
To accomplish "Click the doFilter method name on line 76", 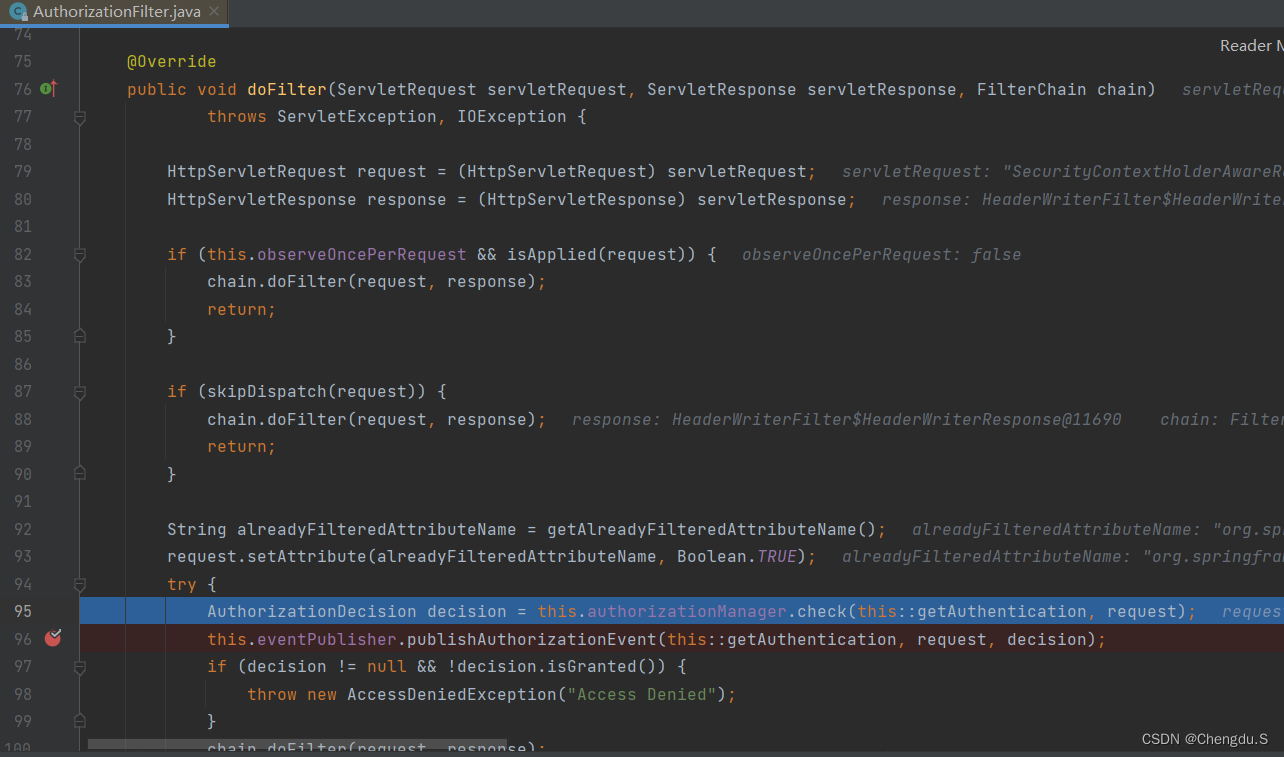I will (287, 89).
